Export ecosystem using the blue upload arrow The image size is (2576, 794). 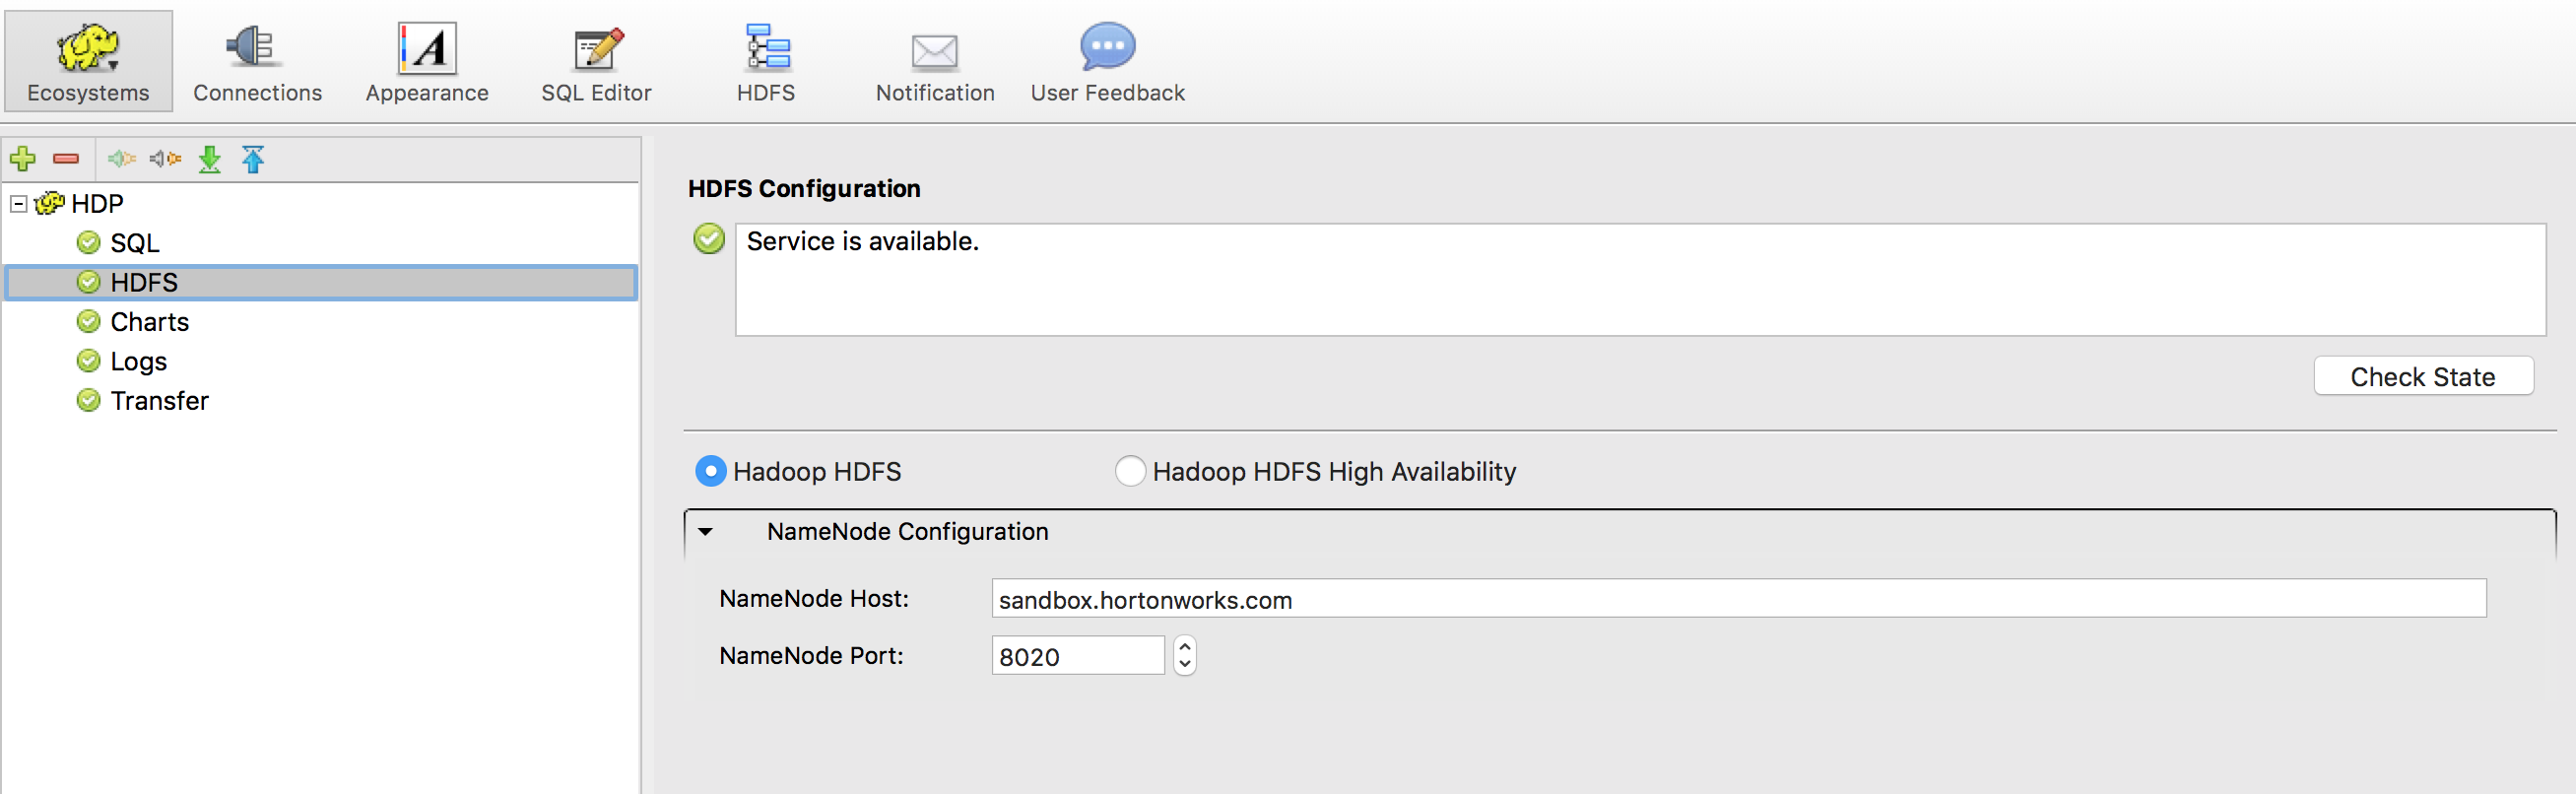[253, 159]
